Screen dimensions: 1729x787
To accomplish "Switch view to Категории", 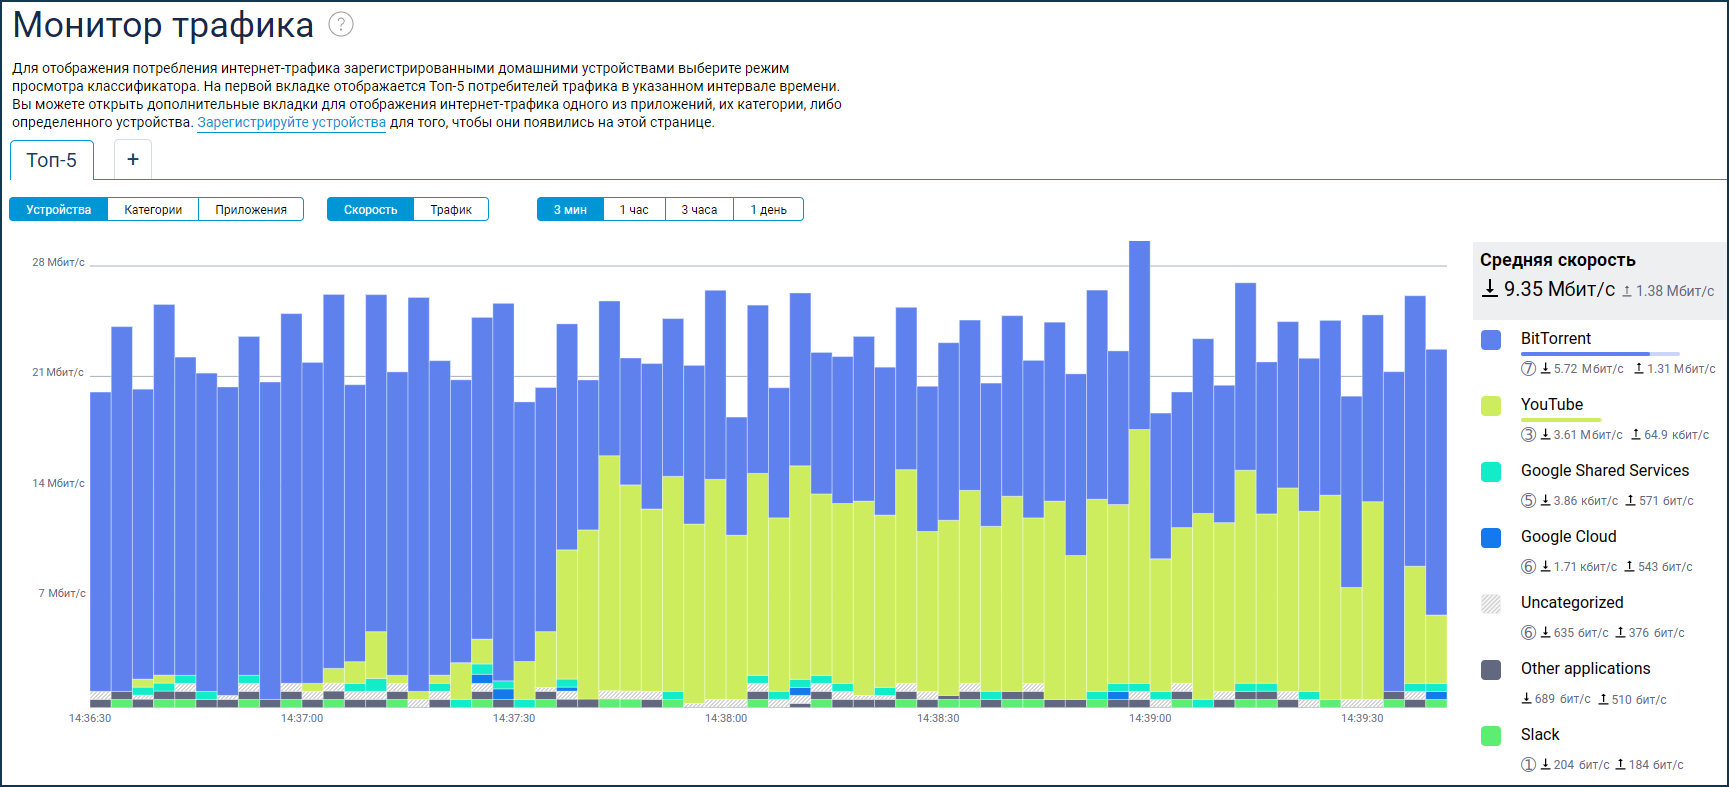I will (153, 210).
